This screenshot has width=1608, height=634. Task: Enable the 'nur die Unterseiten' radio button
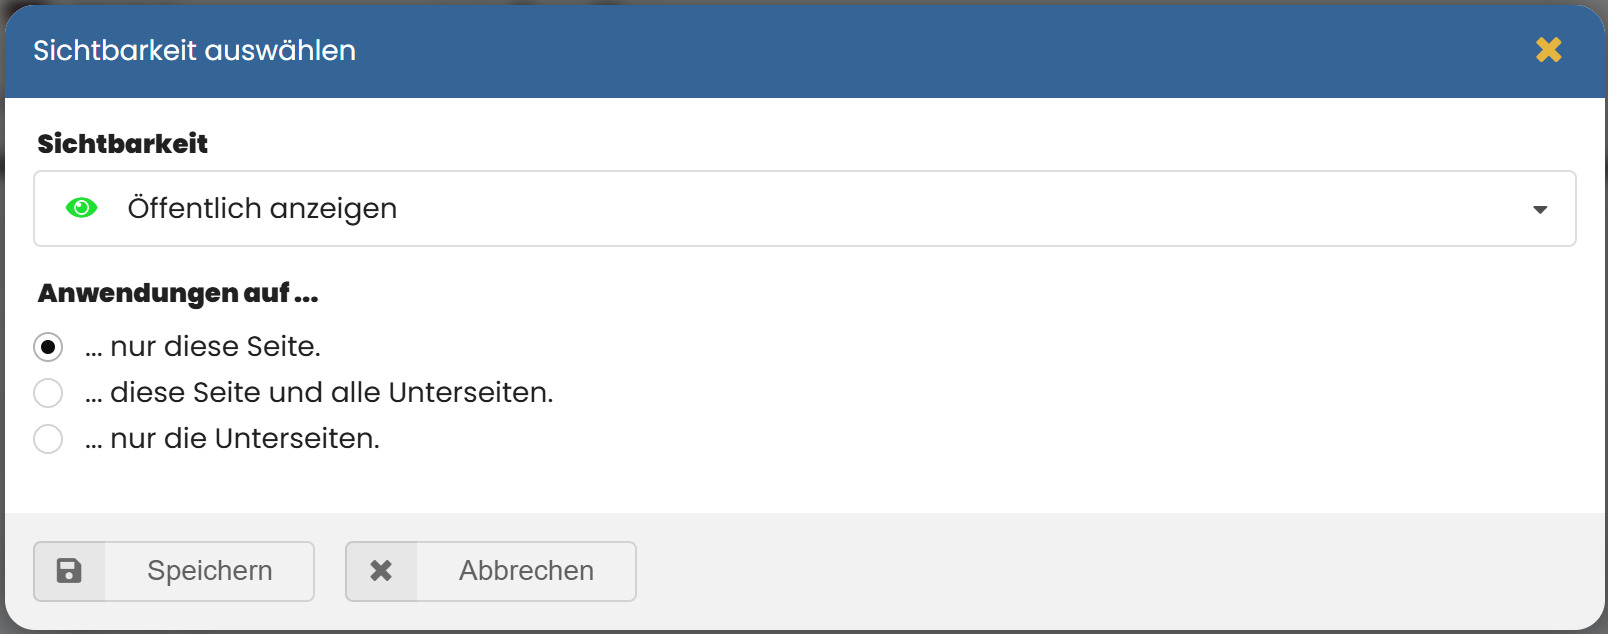(48, 439)
